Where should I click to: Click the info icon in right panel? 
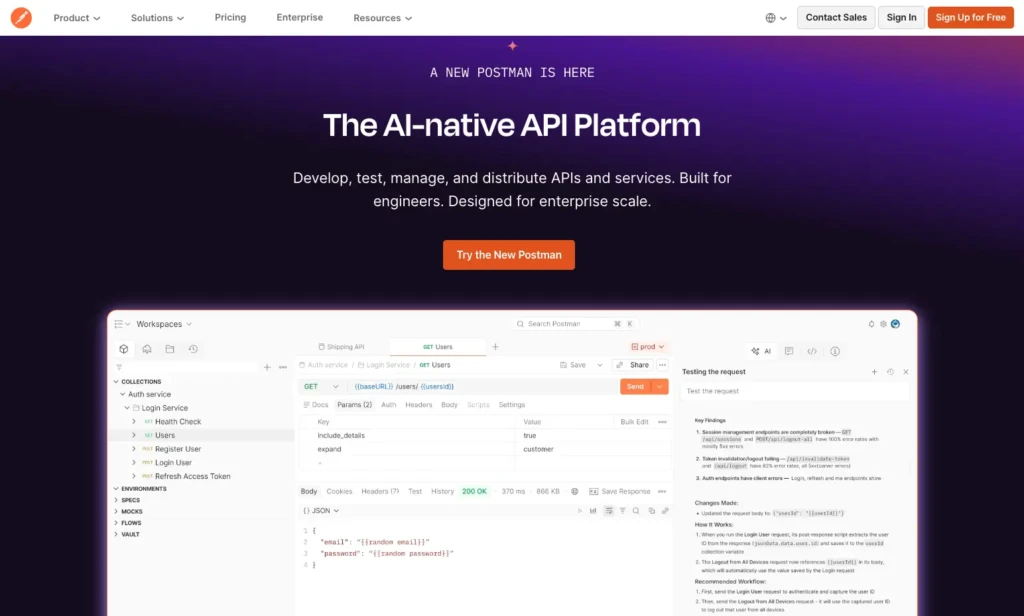point(835,351)
